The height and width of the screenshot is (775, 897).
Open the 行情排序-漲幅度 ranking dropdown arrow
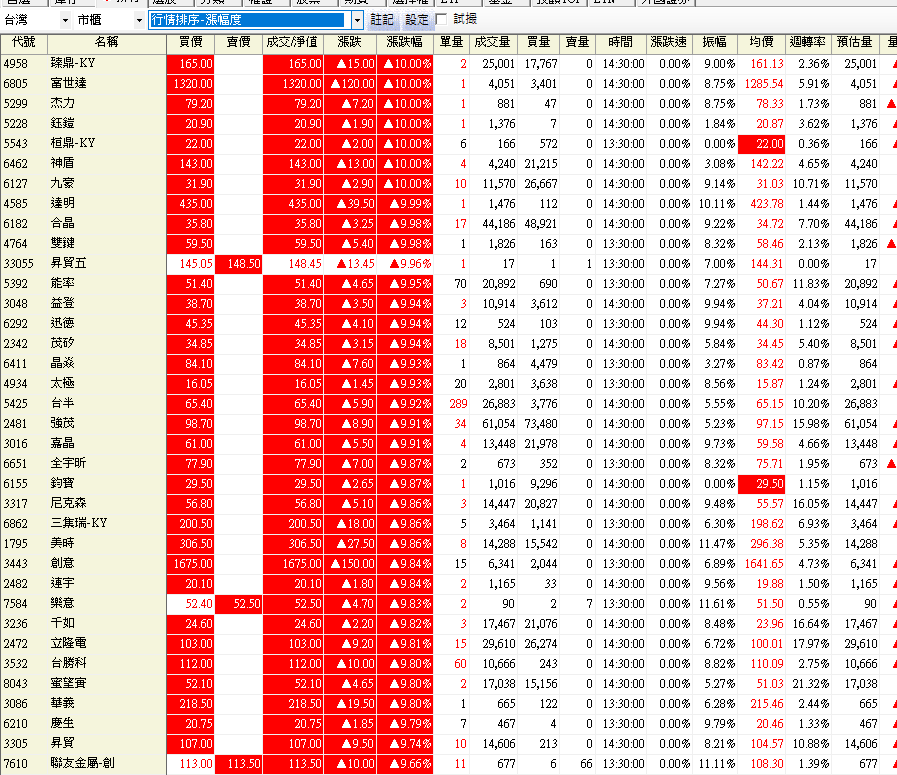358,20
